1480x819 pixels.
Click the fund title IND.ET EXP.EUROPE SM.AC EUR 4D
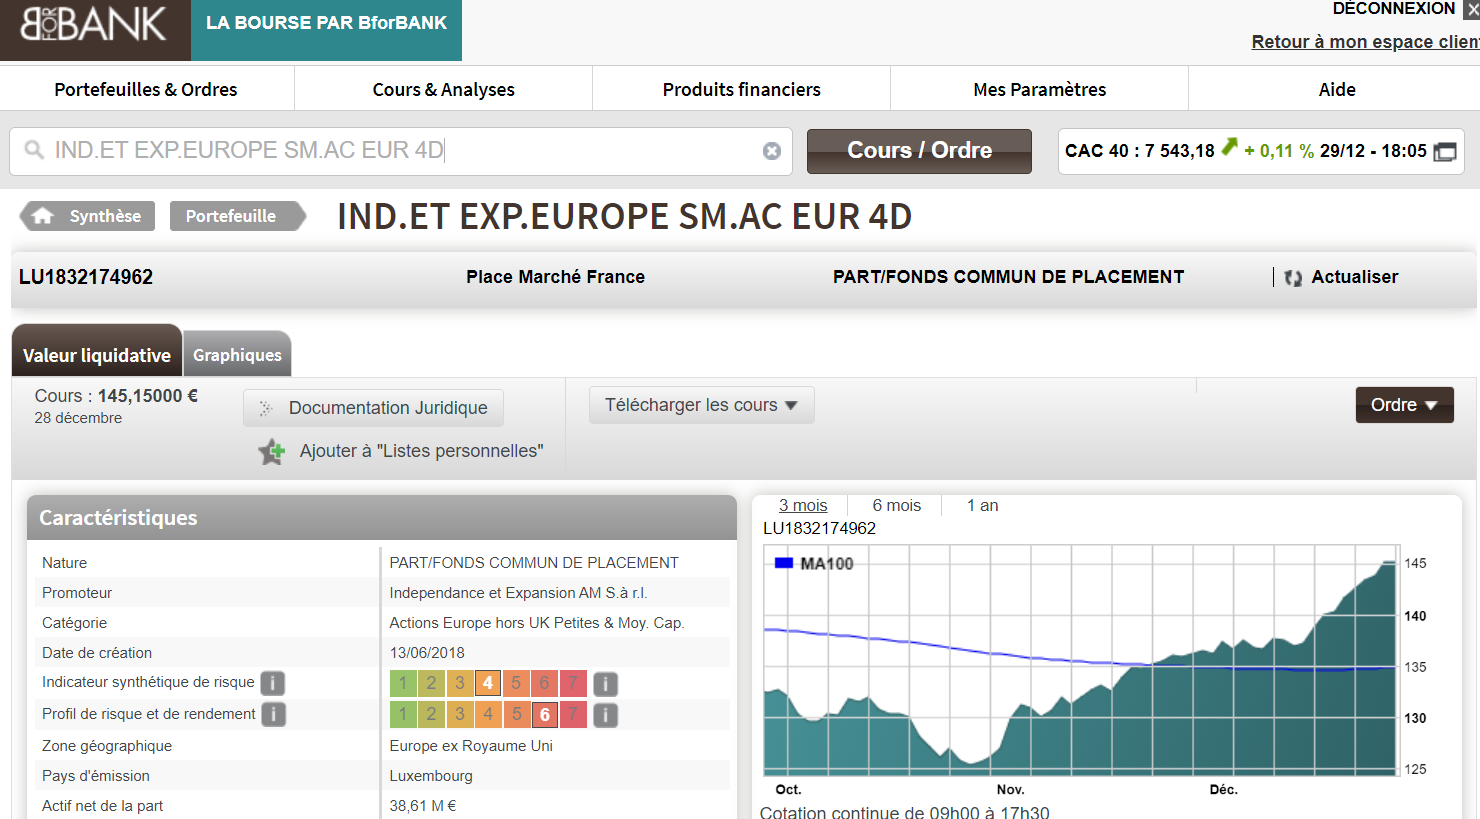pyautogui.click(x=625, y=217)
